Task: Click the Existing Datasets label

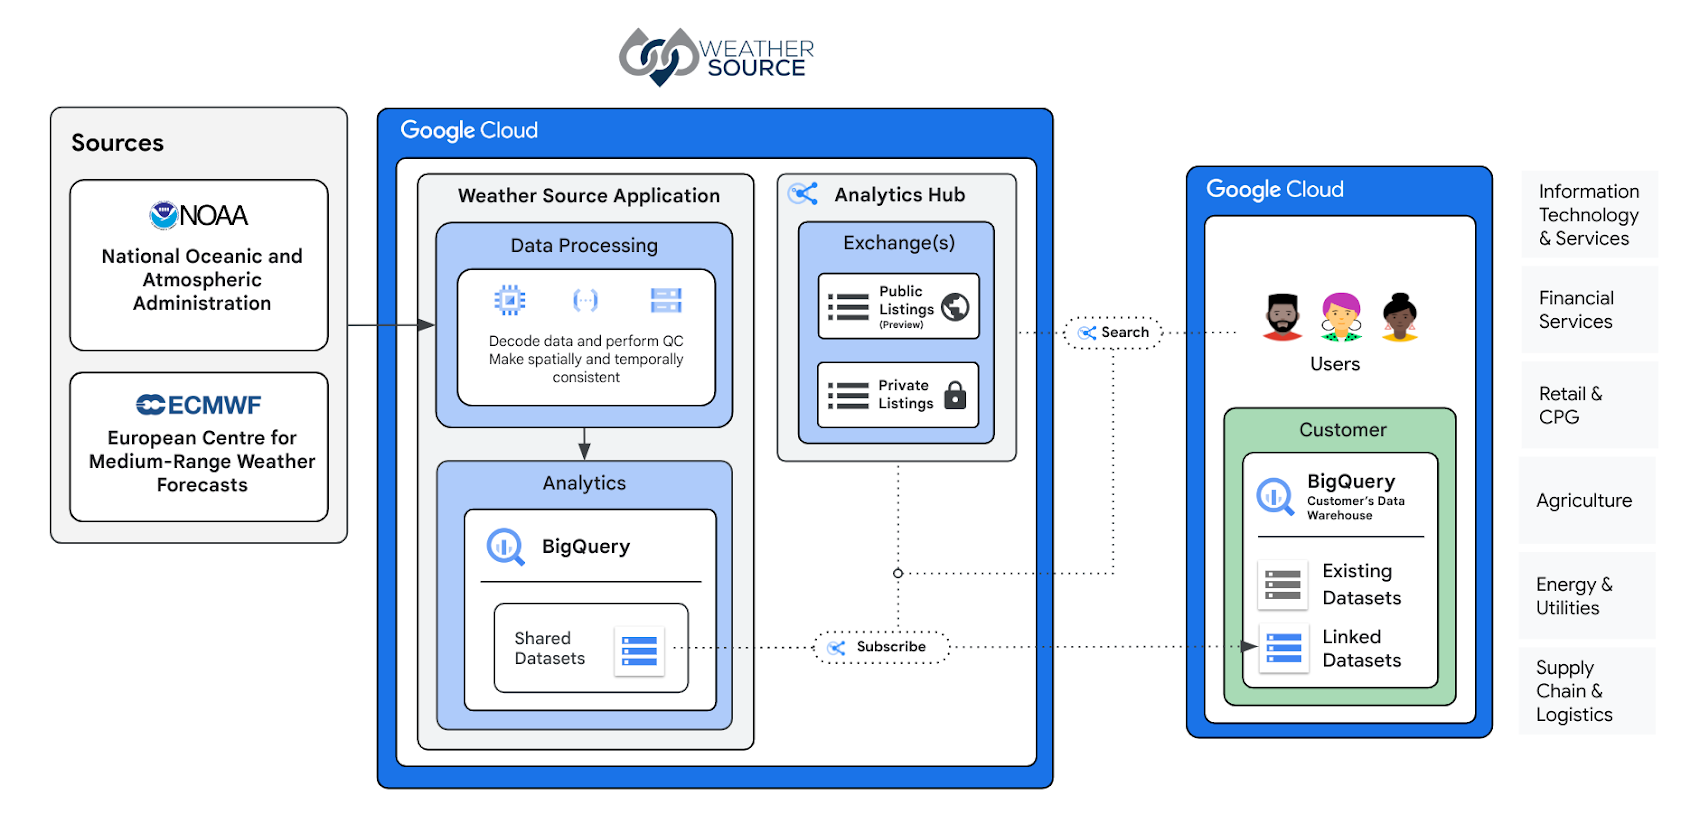Action: (1362, 585)
